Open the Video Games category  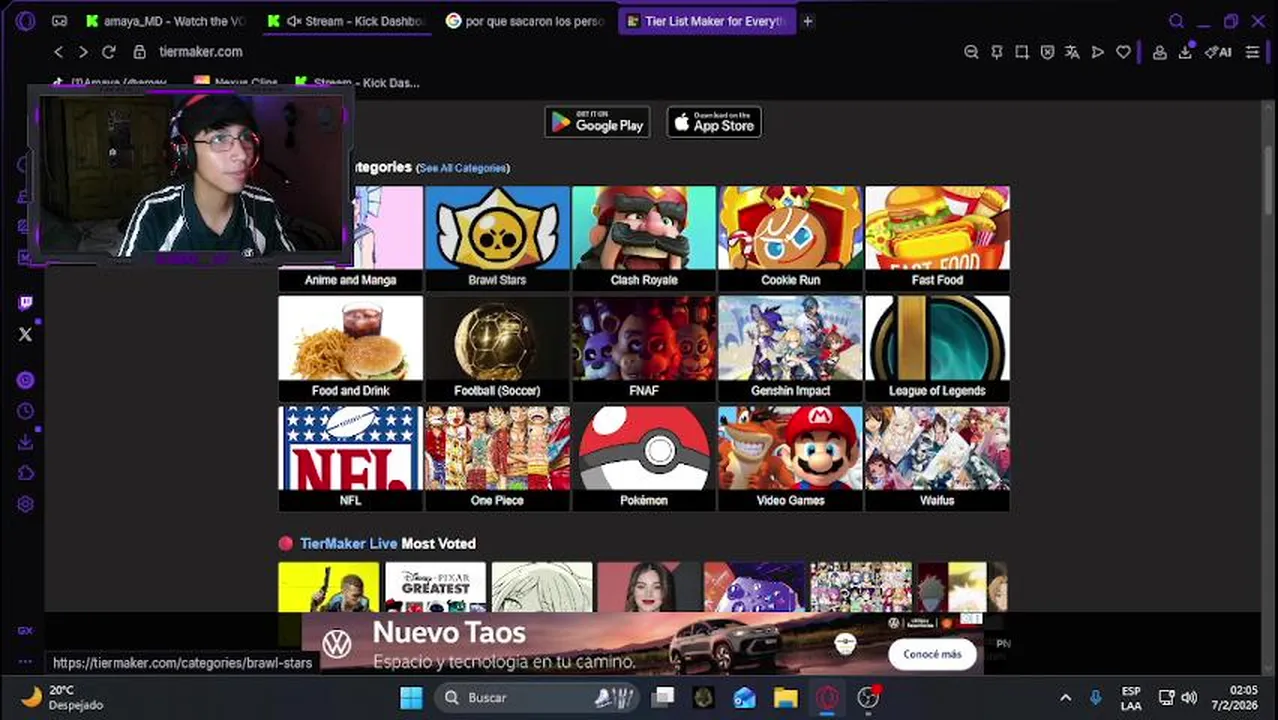click(790, 458)
